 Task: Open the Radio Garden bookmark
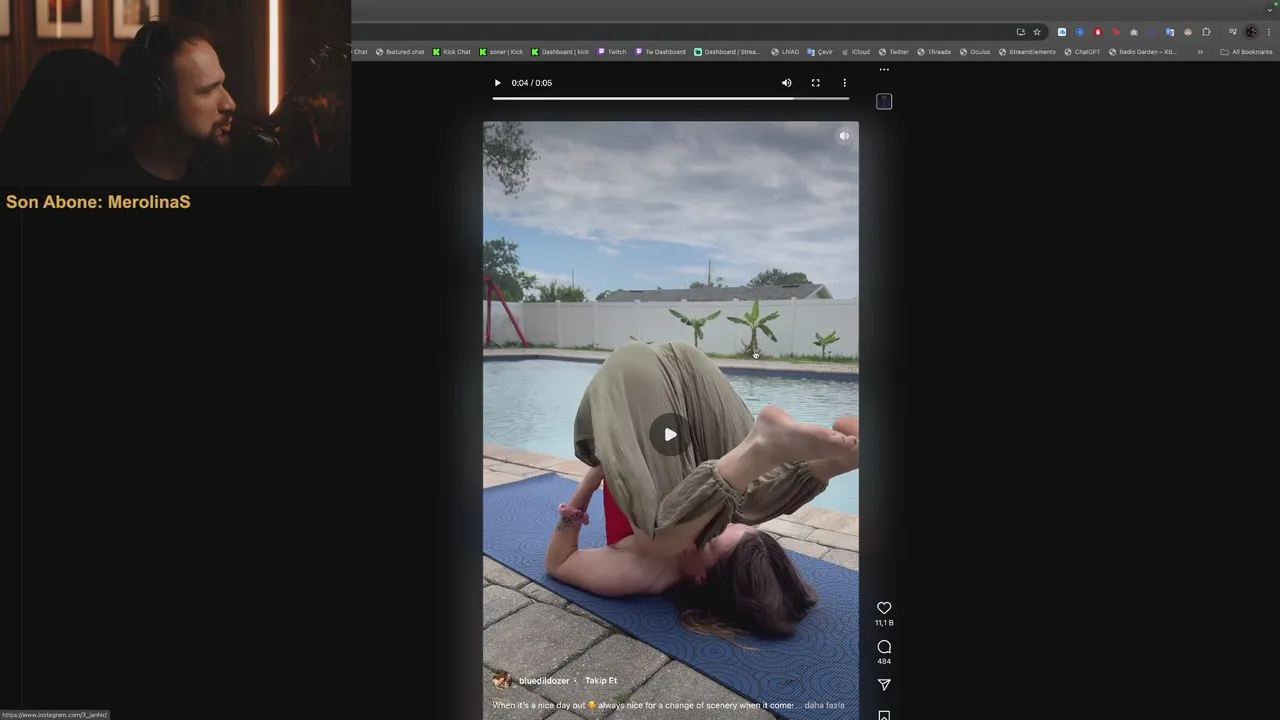click(x=1143, y=52)
